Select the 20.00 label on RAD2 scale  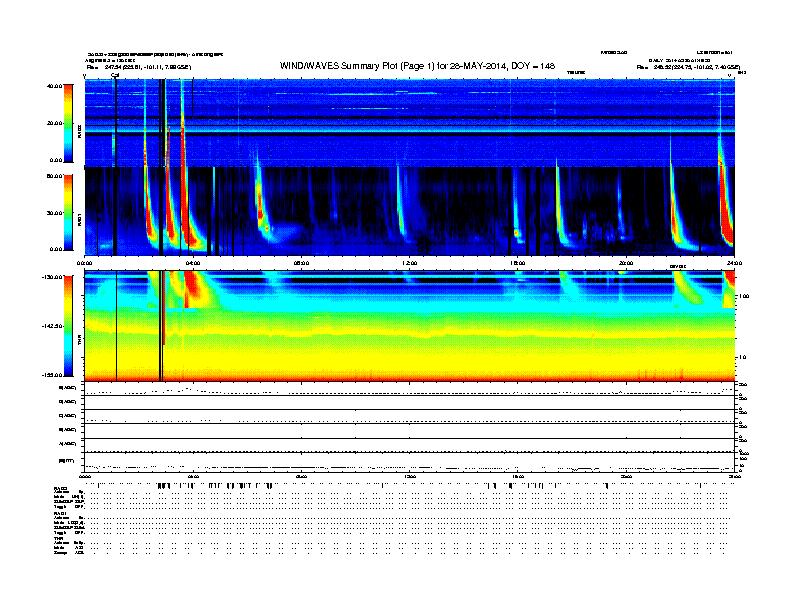click(x=54, y=123)
